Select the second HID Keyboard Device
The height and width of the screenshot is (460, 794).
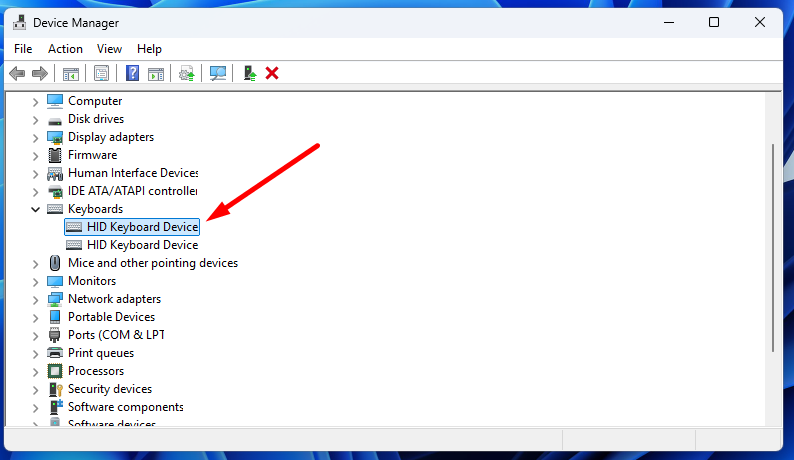[x=142, y=245]
